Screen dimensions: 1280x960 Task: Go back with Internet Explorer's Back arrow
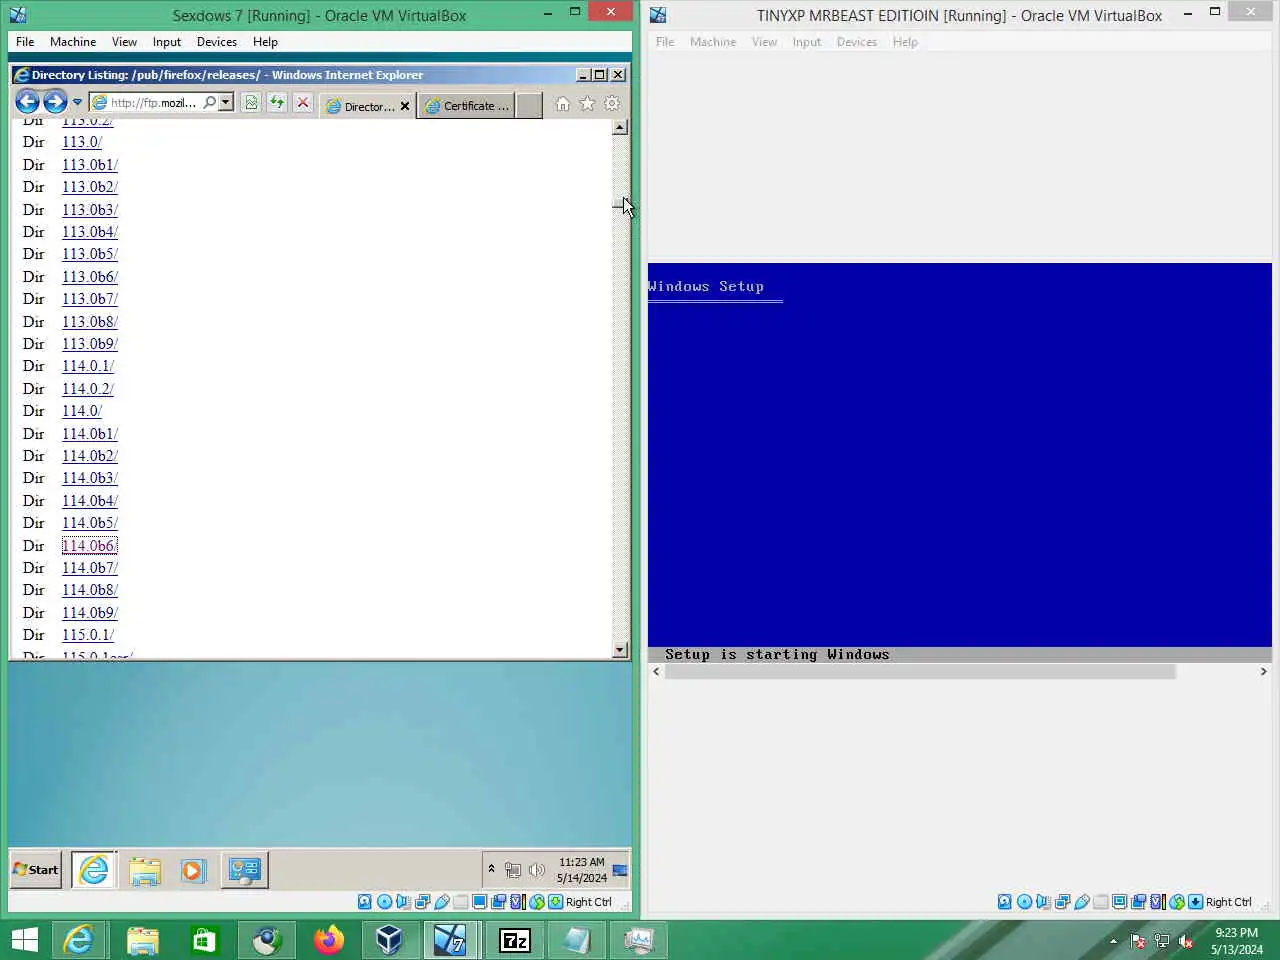[27, 101]
